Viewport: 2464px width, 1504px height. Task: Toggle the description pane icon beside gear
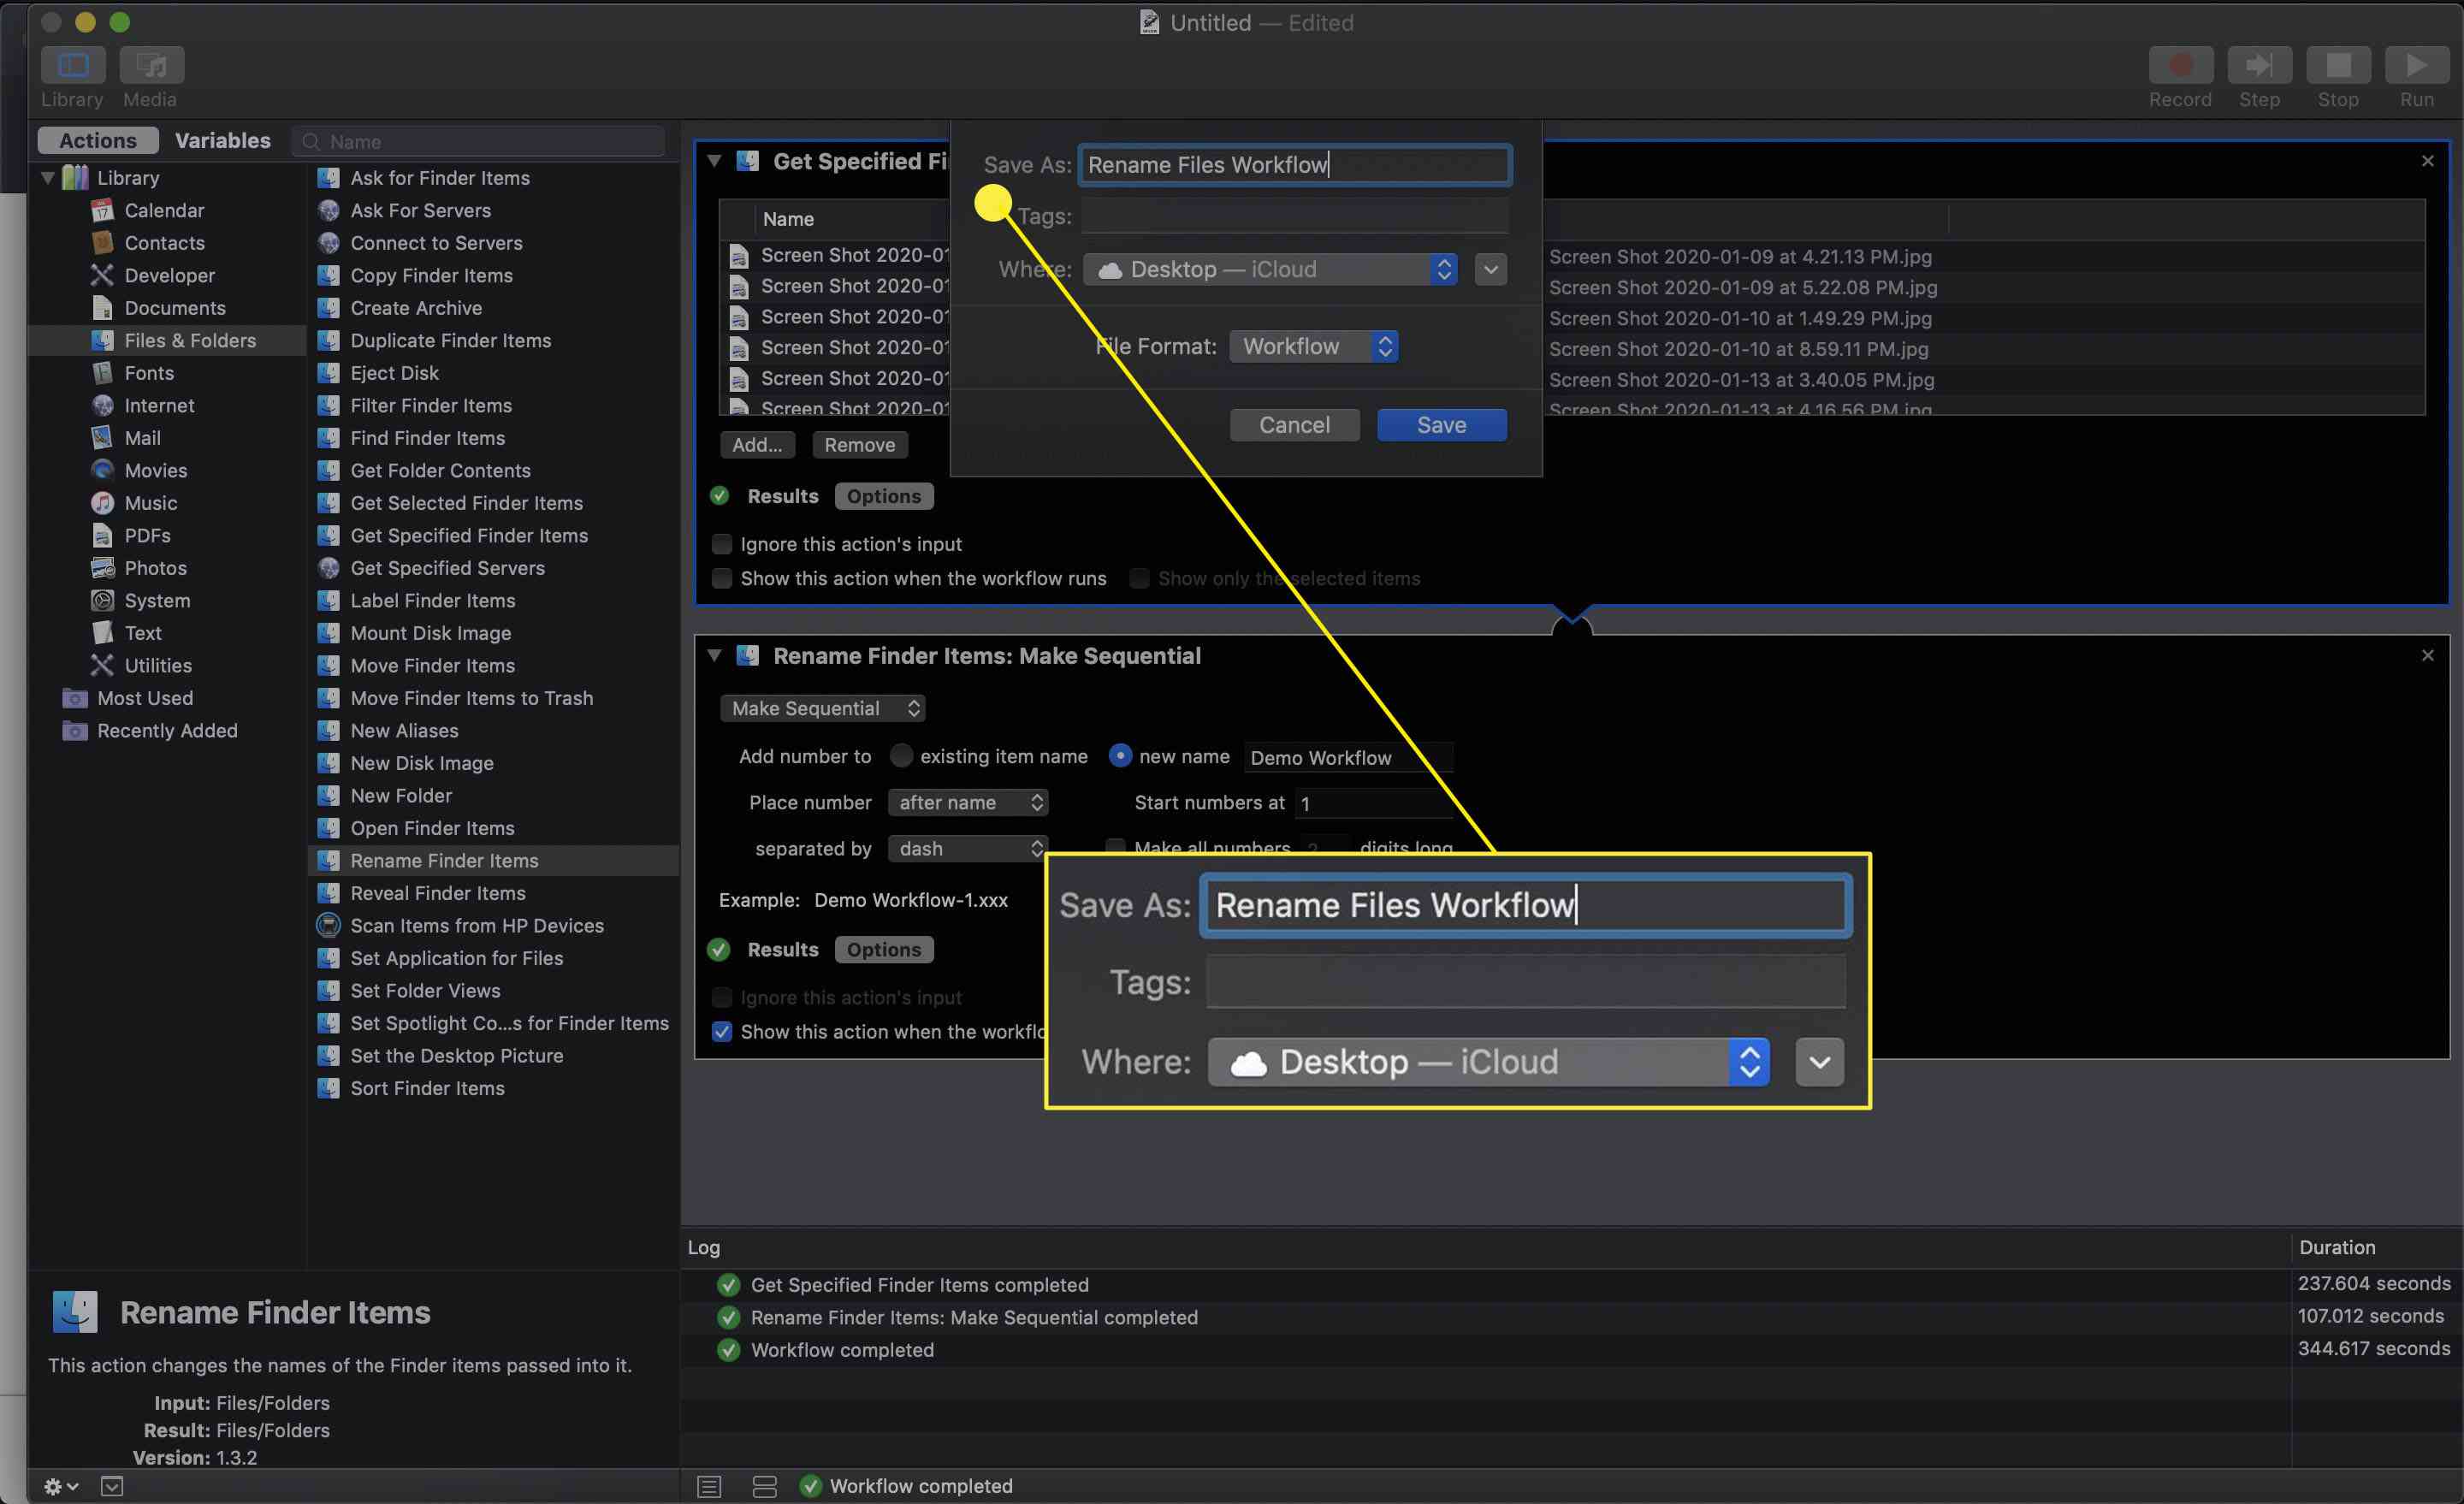click(112, 1486)
